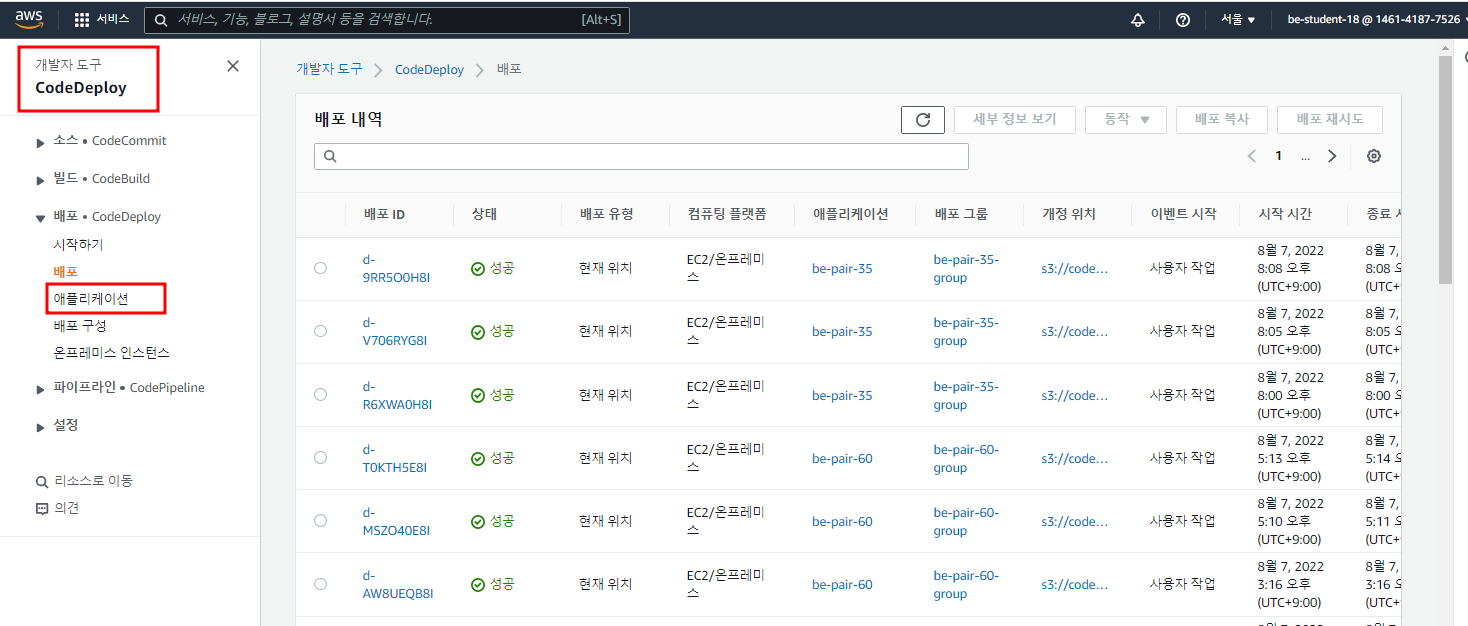
Task: Go to previous page arrow
Action: pos(1252,156)
